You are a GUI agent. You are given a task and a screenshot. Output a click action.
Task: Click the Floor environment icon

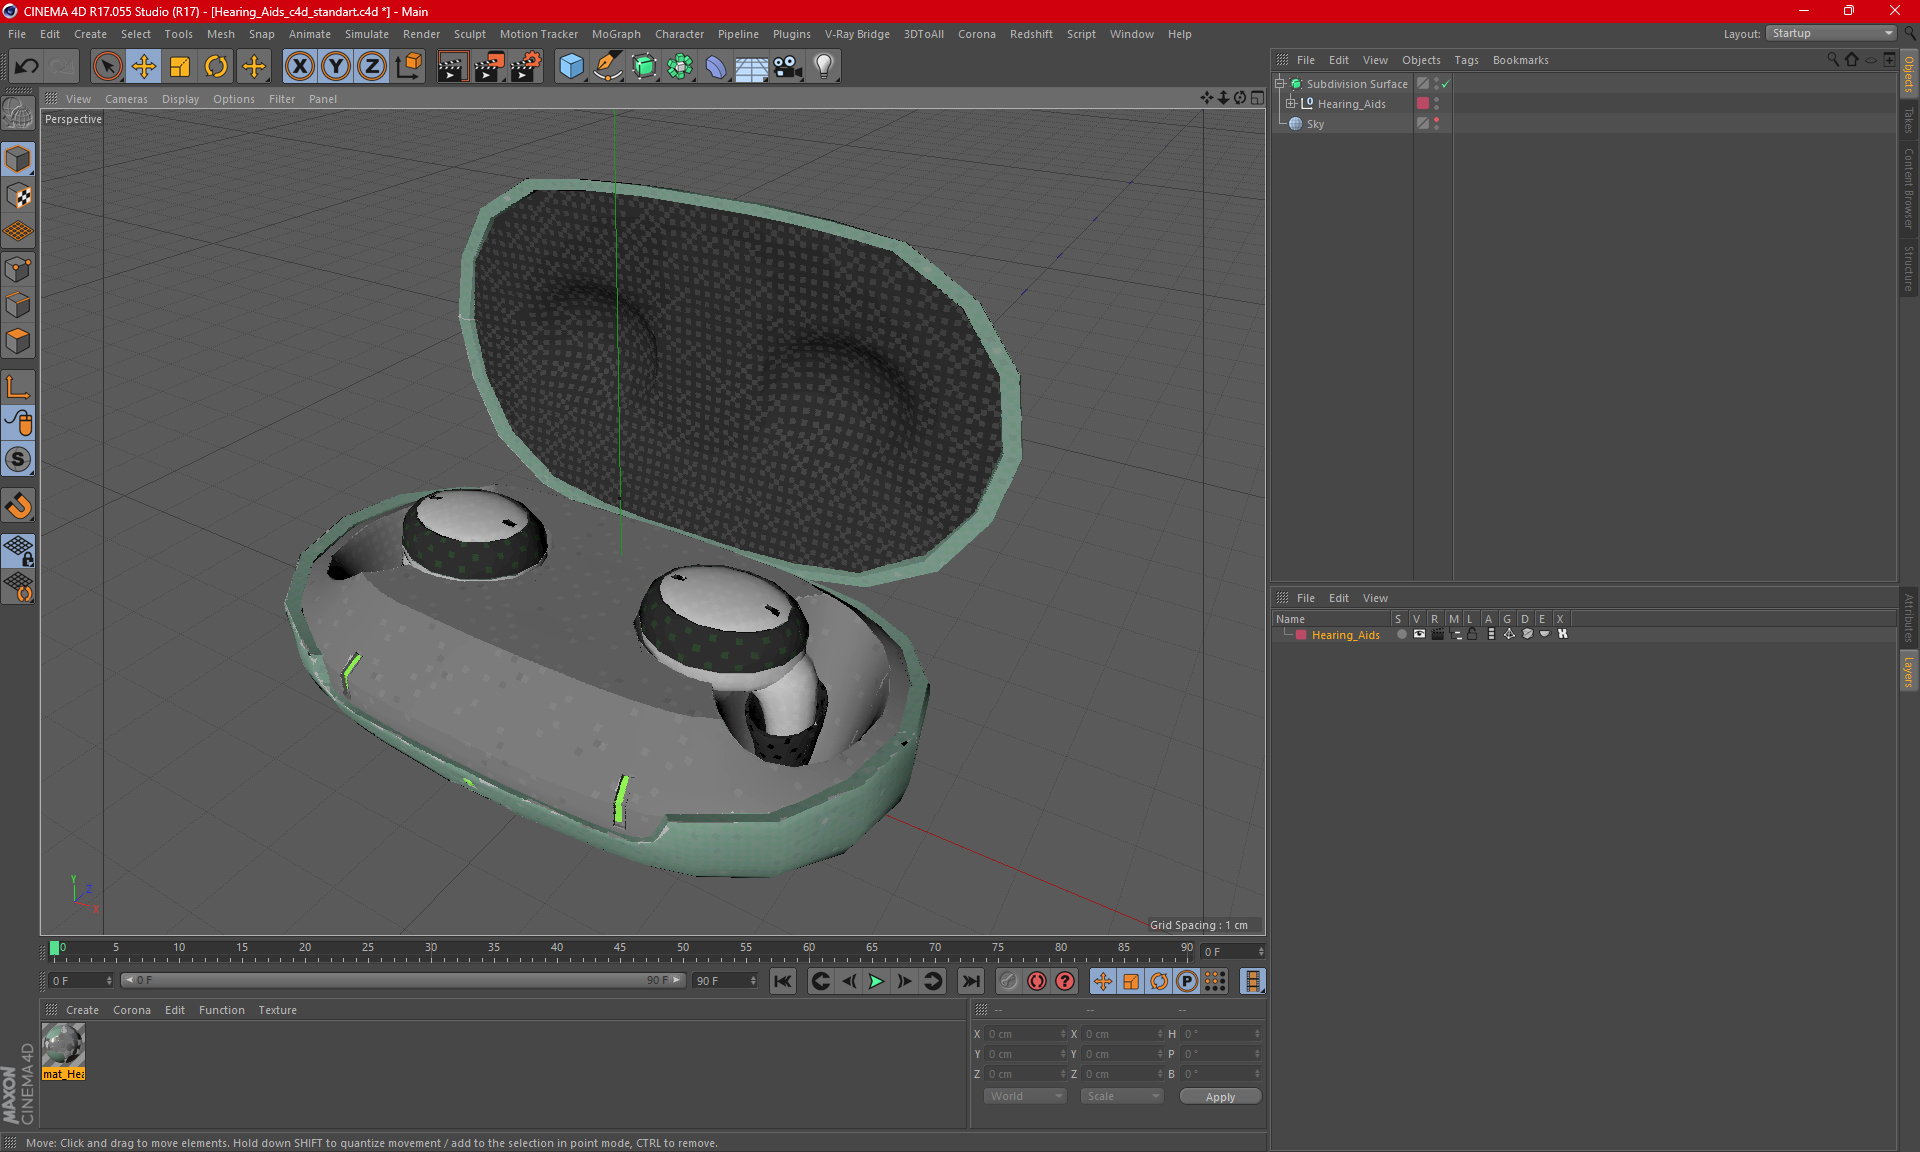point(751,67)
